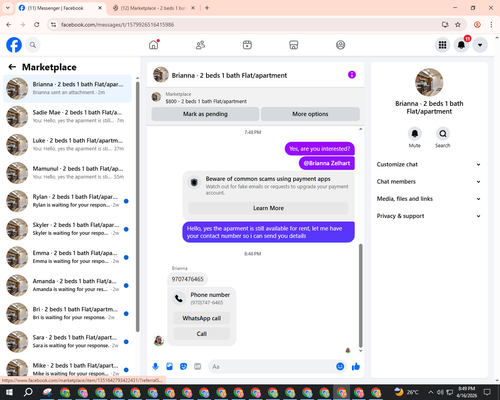Open the Facebook menu grid icon
The height and width of the screenshot is (400, 500).
click(x=442, y=45)
